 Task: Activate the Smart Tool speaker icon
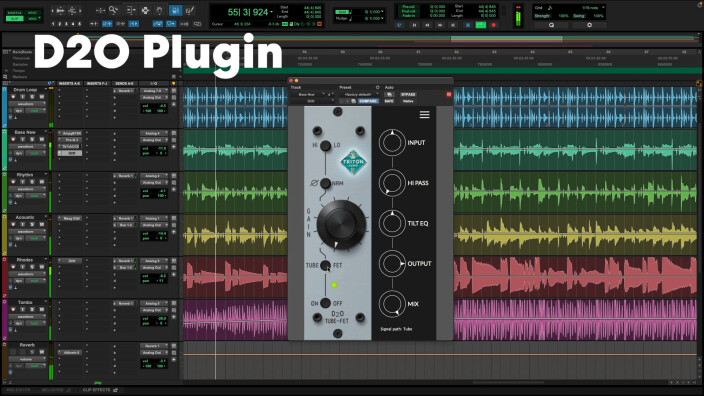[x=176, y=10]
